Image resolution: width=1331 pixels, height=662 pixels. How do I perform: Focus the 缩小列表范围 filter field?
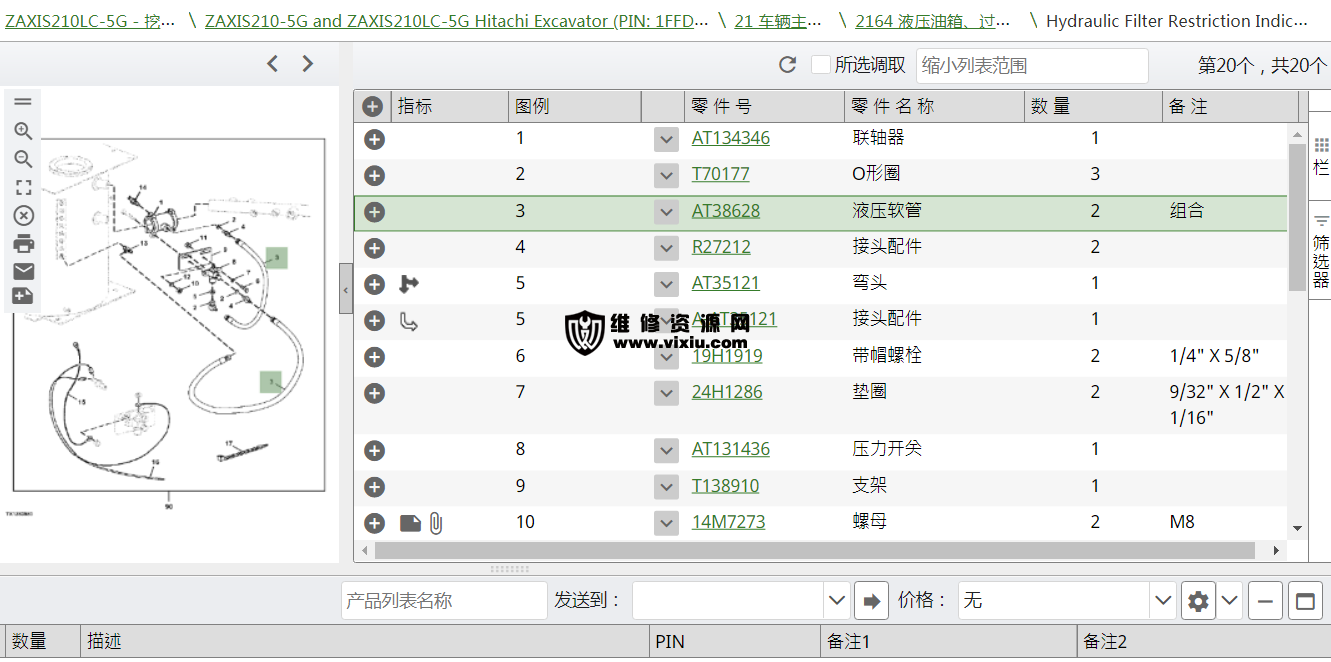coord(1032,66)
